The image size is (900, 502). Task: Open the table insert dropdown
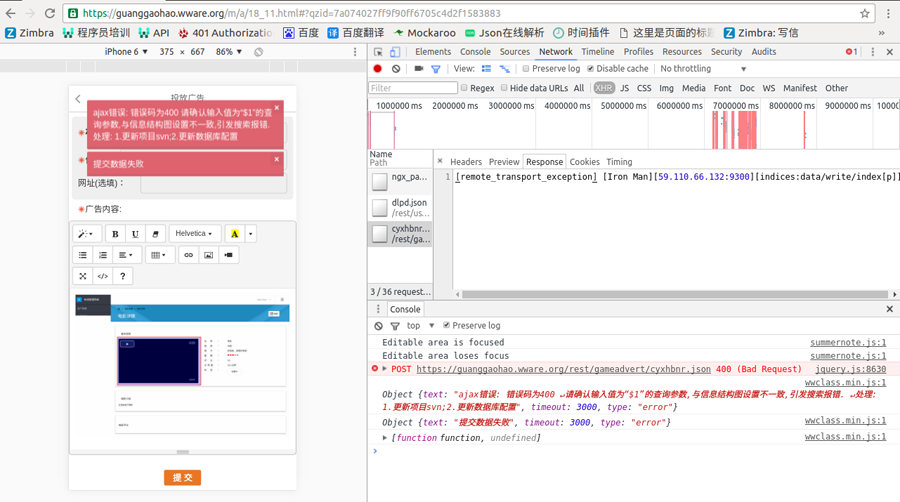click(x=159, y=255)
